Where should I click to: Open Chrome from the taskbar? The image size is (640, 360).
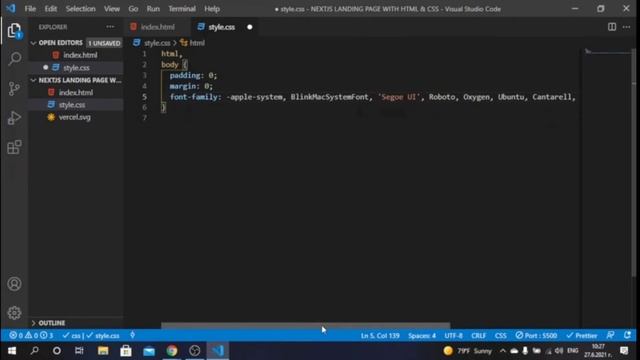(x=172, y=351)
